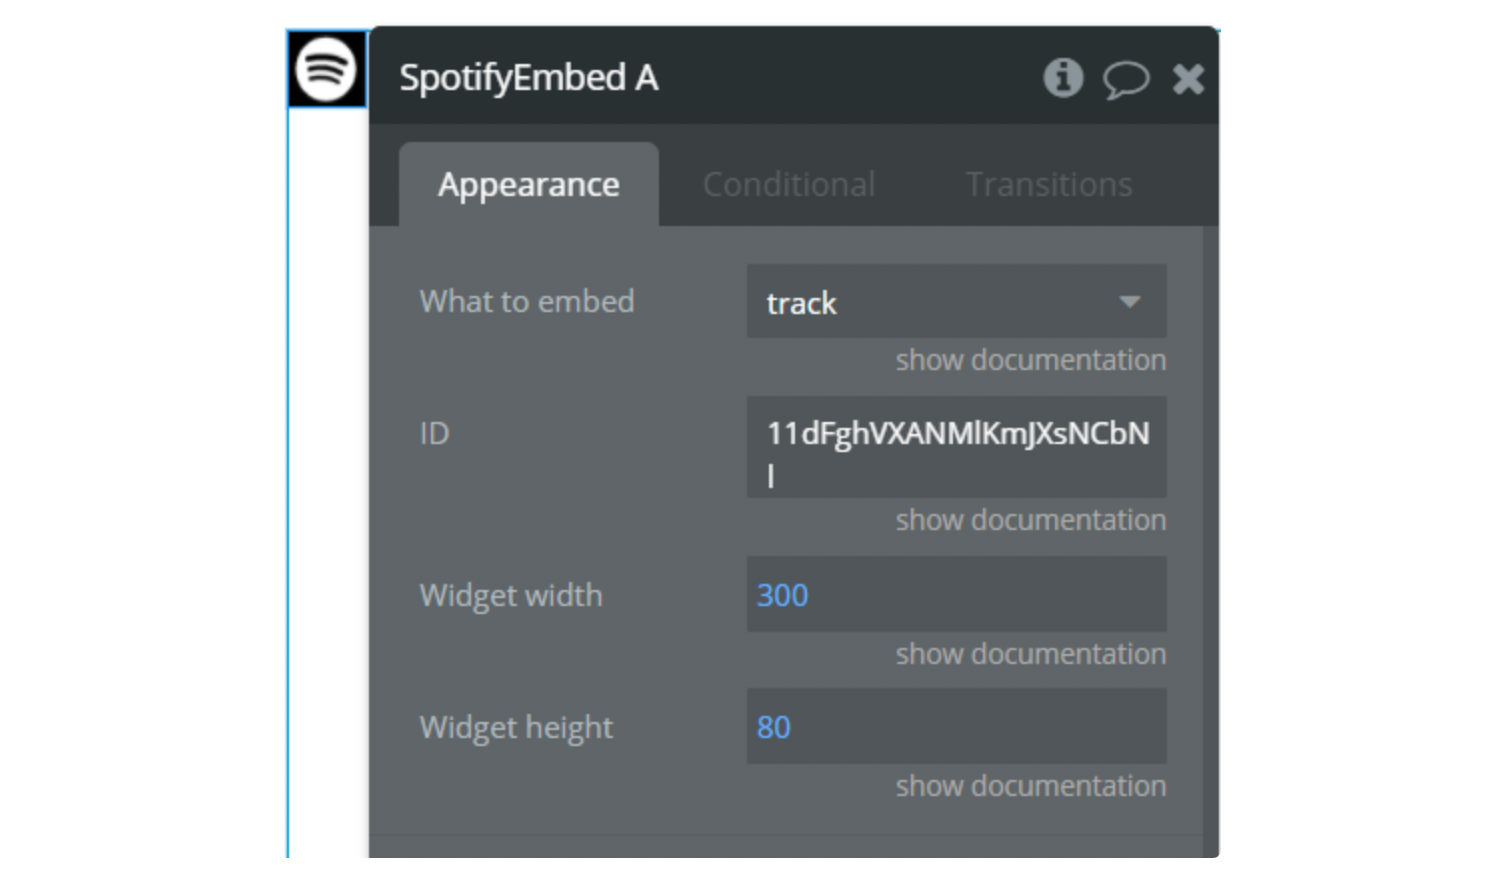Image resolution: width=1512 pixels, height=886 pixels.
Task: Show documentation for 'What to embed'
Action: click(1029, 360)
